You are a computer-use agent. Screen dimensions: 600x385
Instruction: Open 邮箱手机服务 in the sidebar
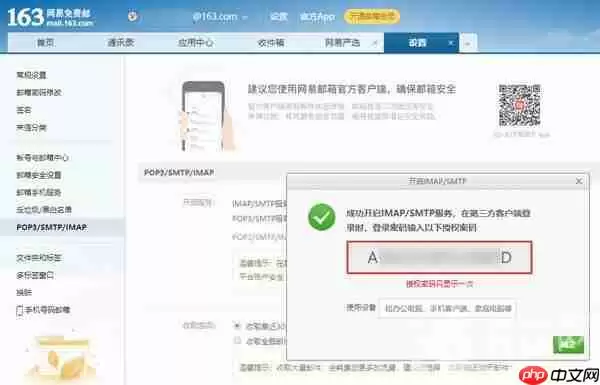[39, 192]
